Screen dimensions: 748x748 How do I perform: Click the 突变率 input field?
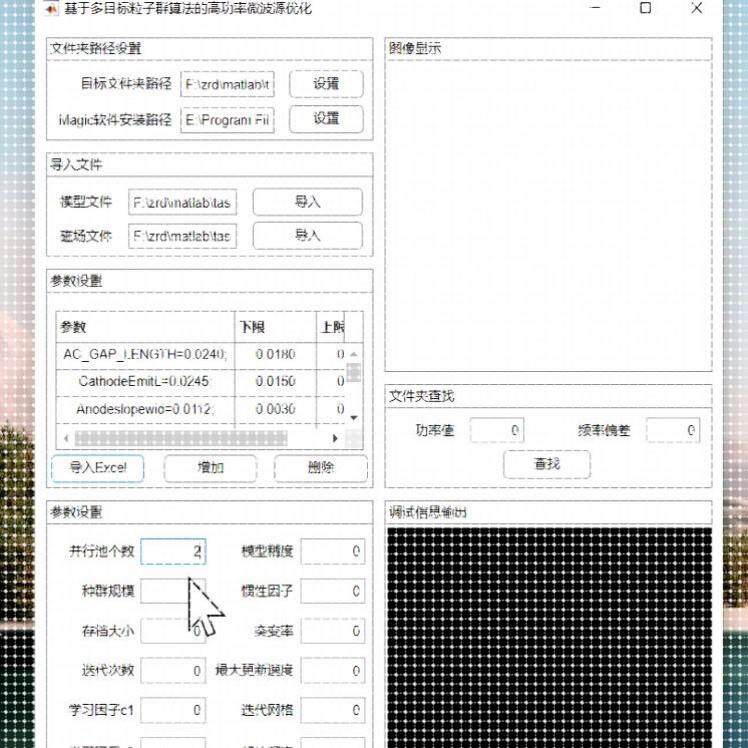333,631
